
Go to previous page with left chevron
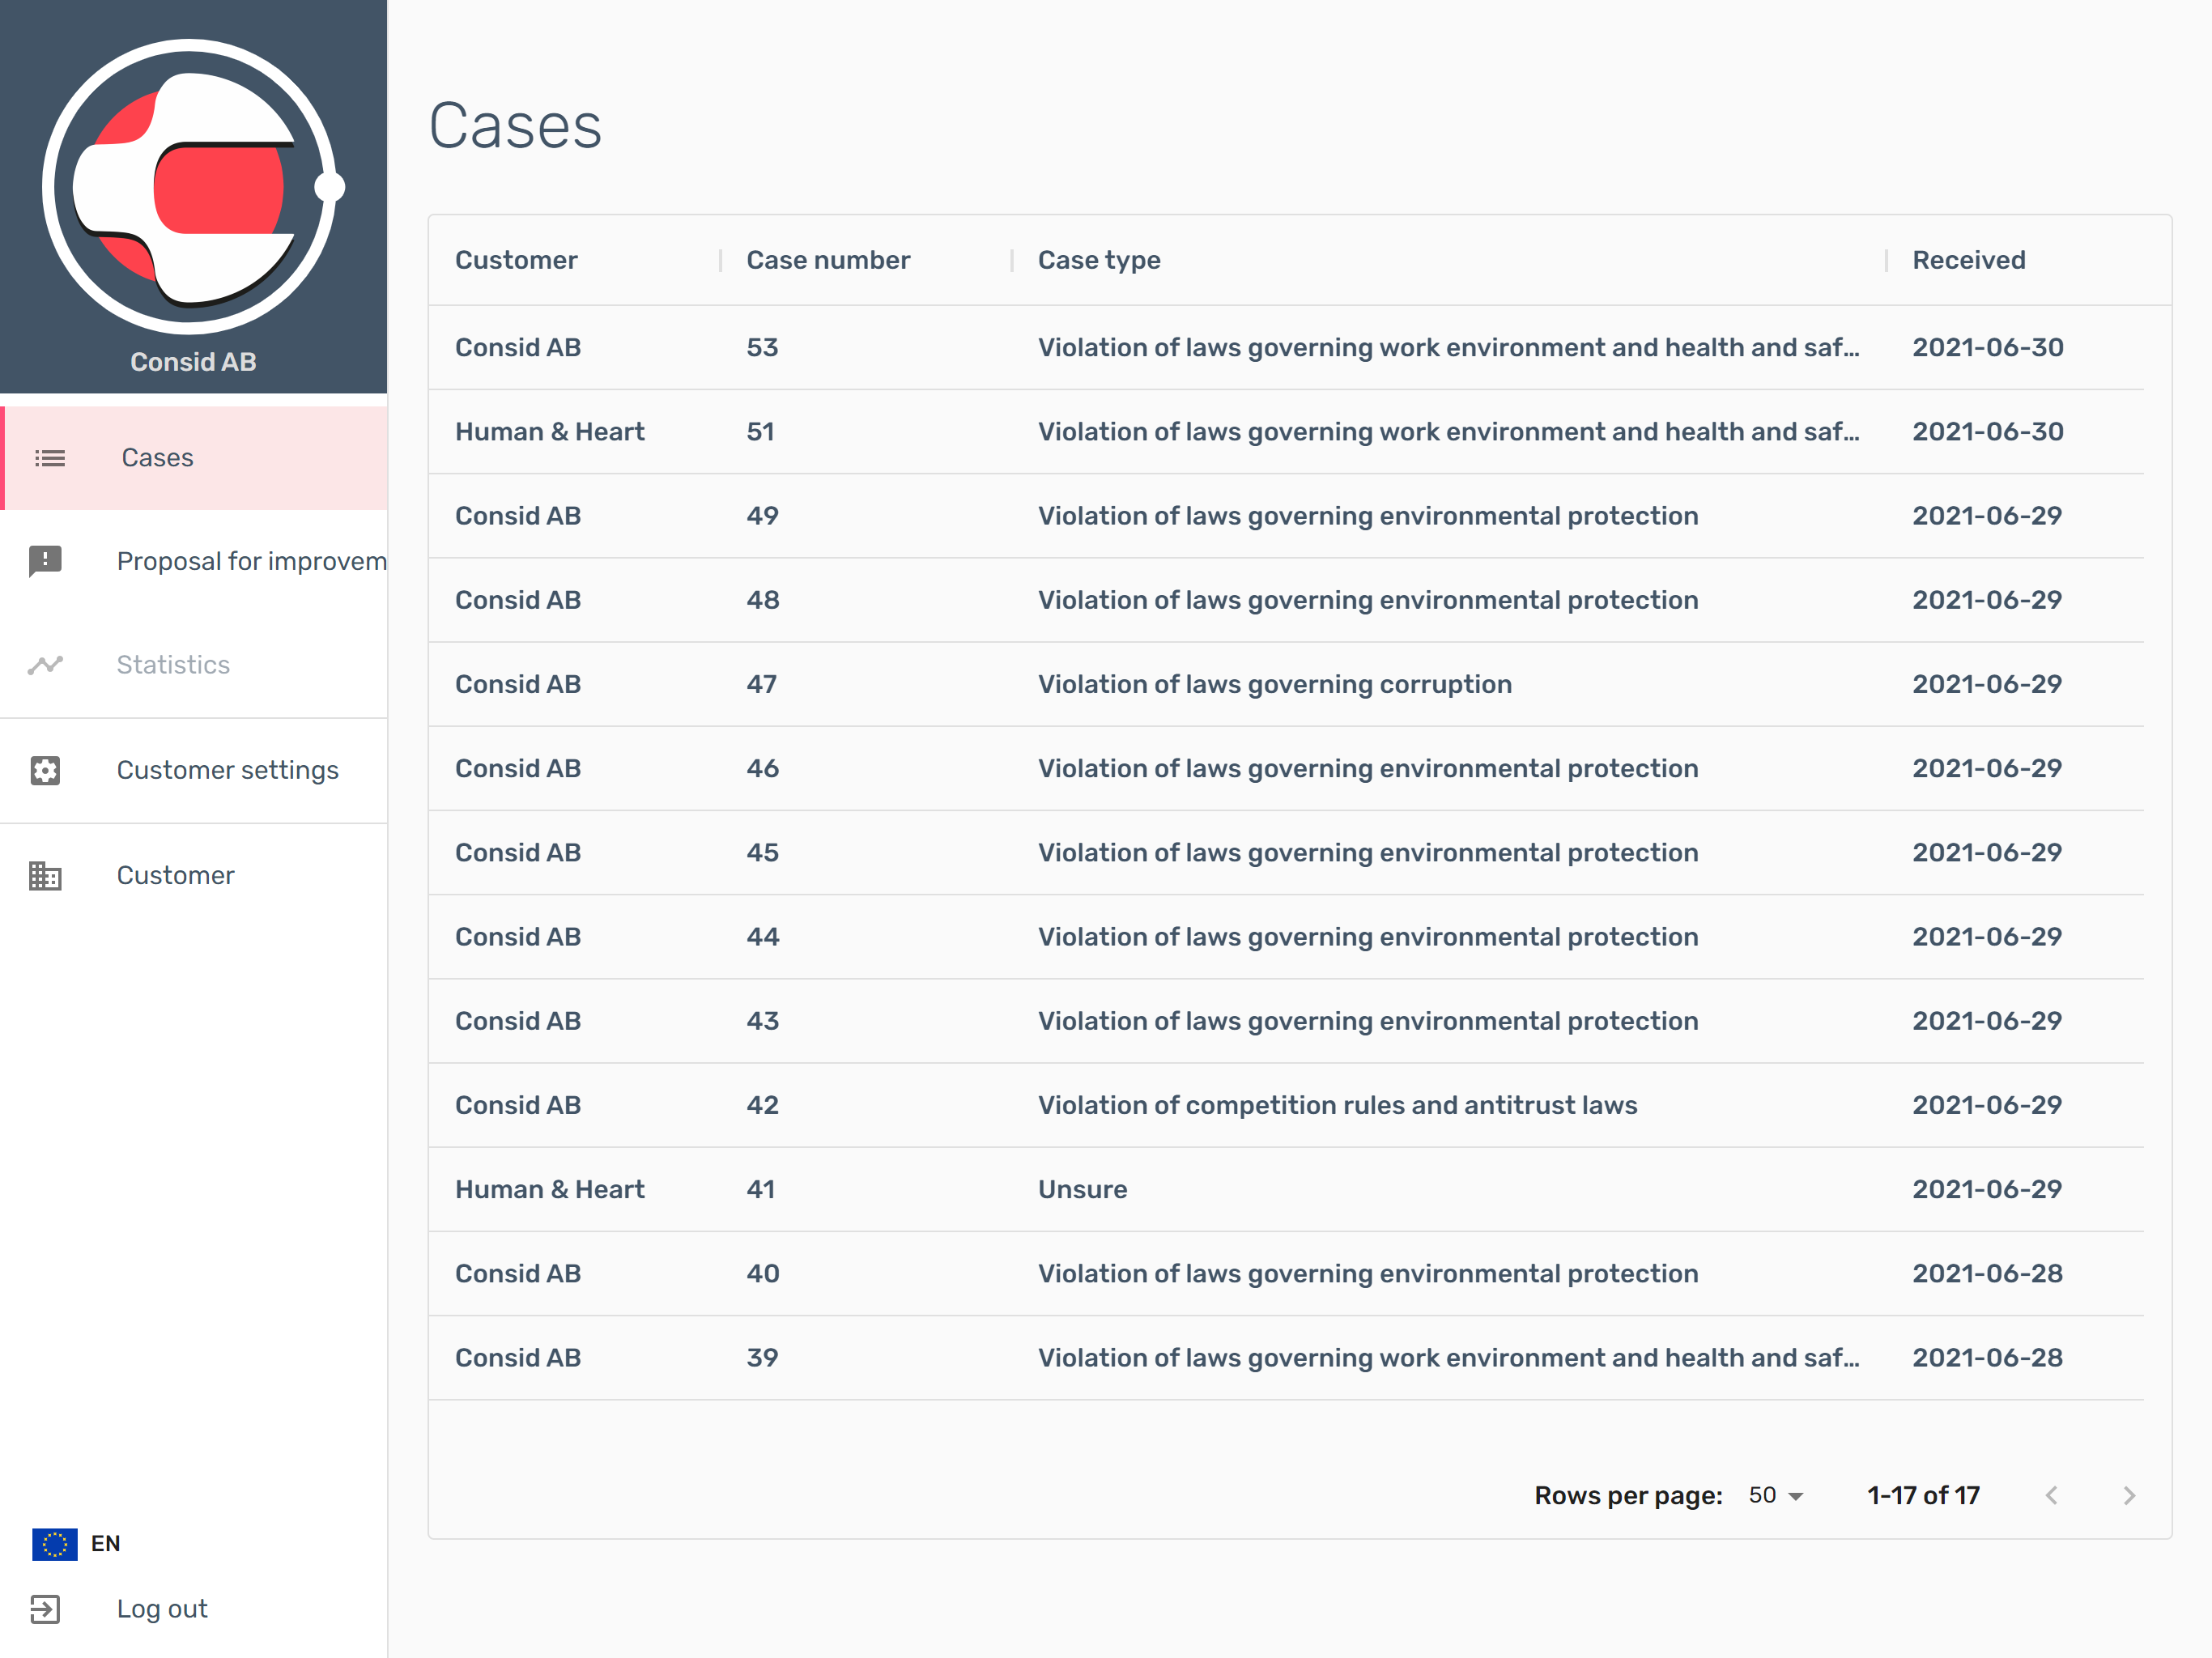tap(2051, 1495)
